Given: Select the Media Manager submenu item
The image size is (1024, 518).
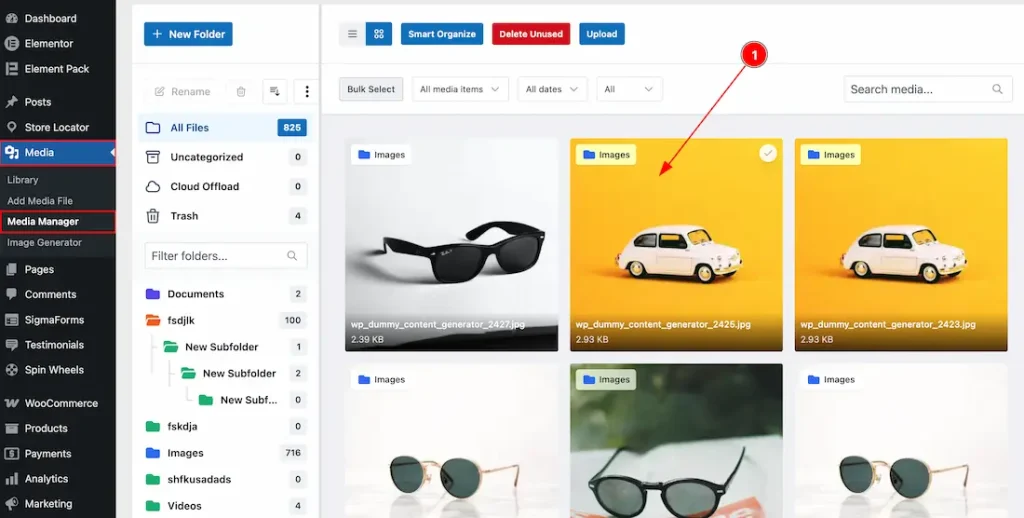Looking at the screenshot, I should coord(57,221).
